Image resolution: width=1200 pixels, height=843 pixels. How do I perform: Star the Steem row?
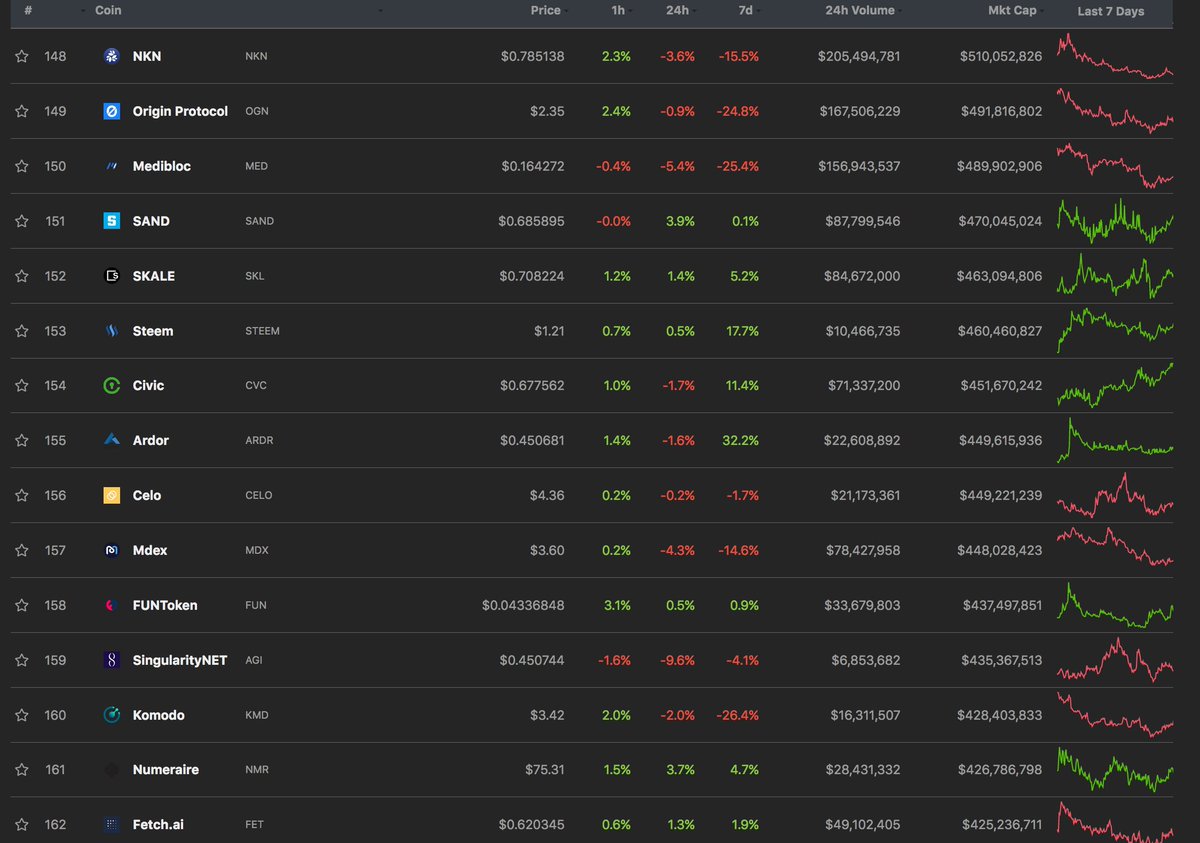(x=22, y=331)
